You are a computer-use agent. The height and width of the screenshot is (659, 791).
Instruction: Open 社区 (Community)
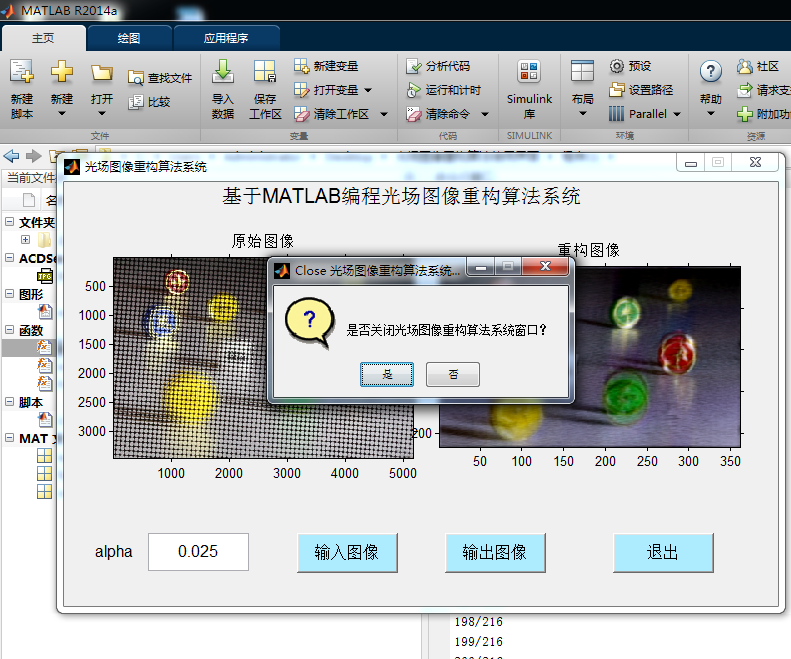tap(758, 66)
